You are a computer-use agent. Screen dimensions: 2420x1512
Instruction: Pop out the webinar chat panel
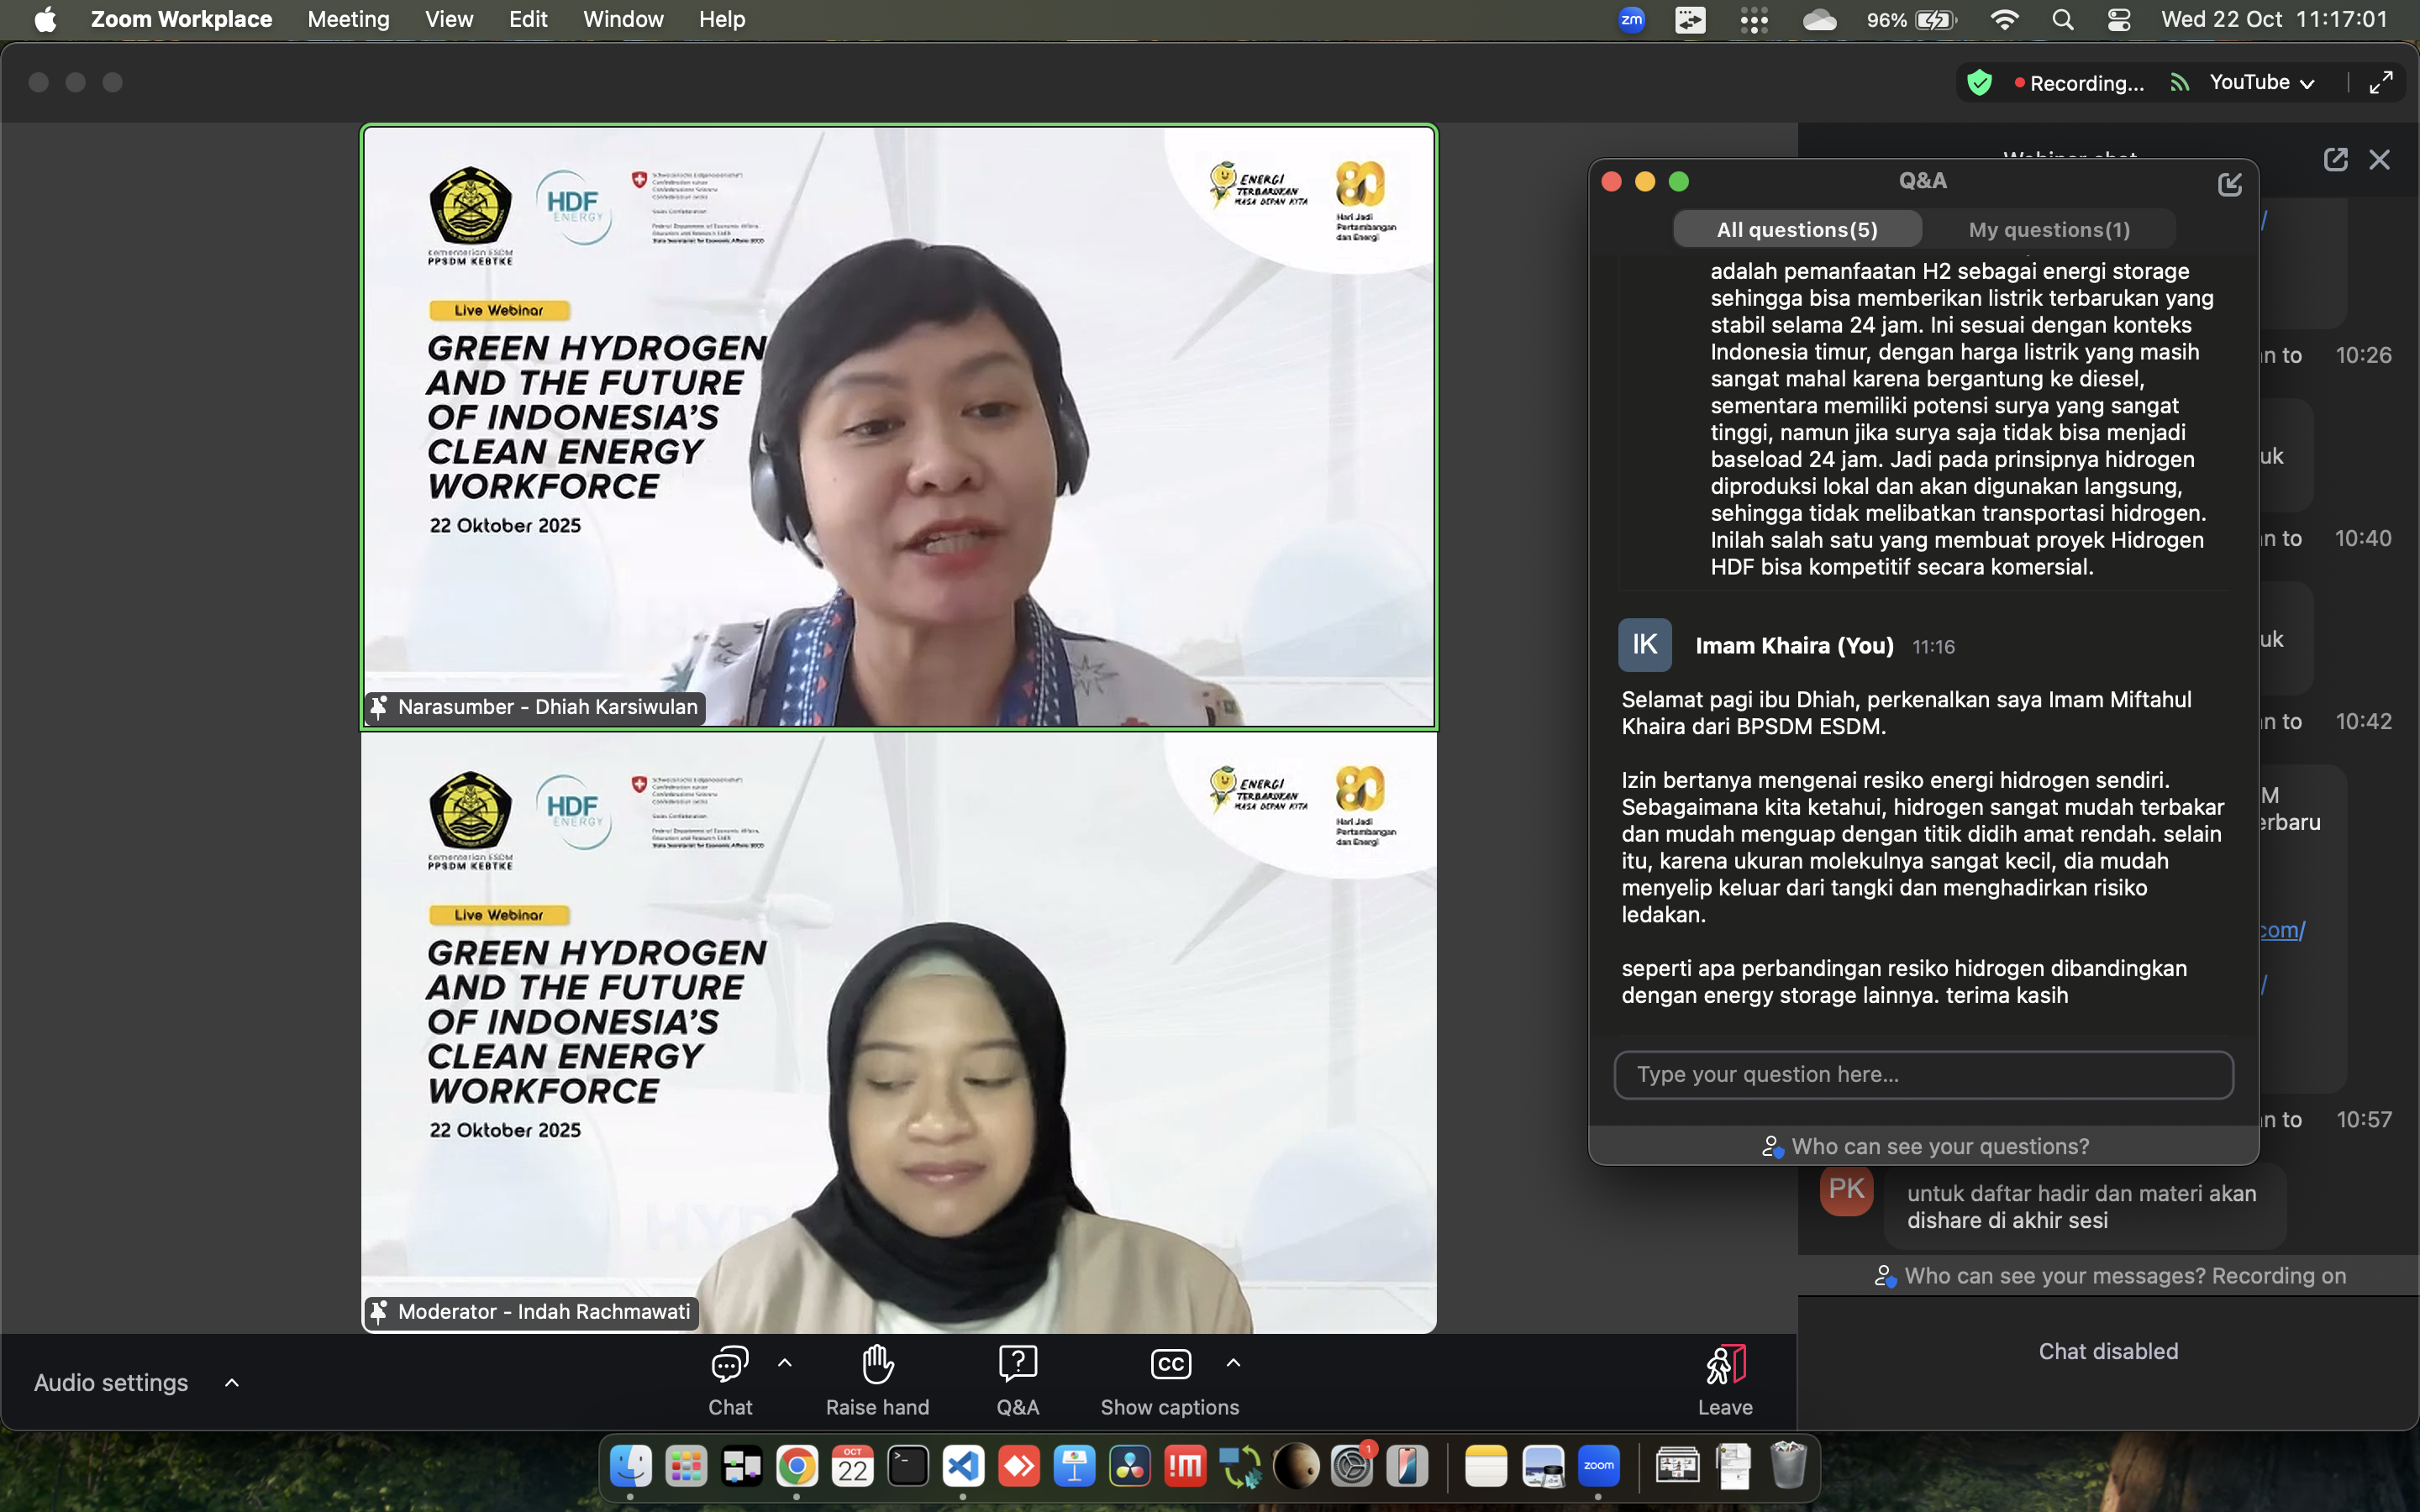pyautogui.click(x=2335, y=160)
